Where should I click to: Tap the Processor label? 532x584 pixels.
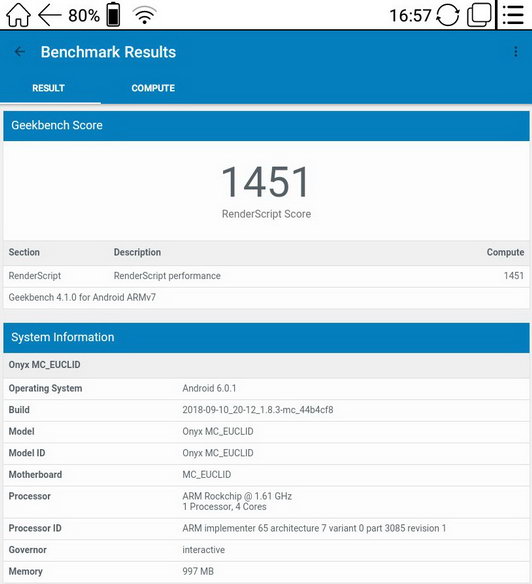[x=29, y=496]
